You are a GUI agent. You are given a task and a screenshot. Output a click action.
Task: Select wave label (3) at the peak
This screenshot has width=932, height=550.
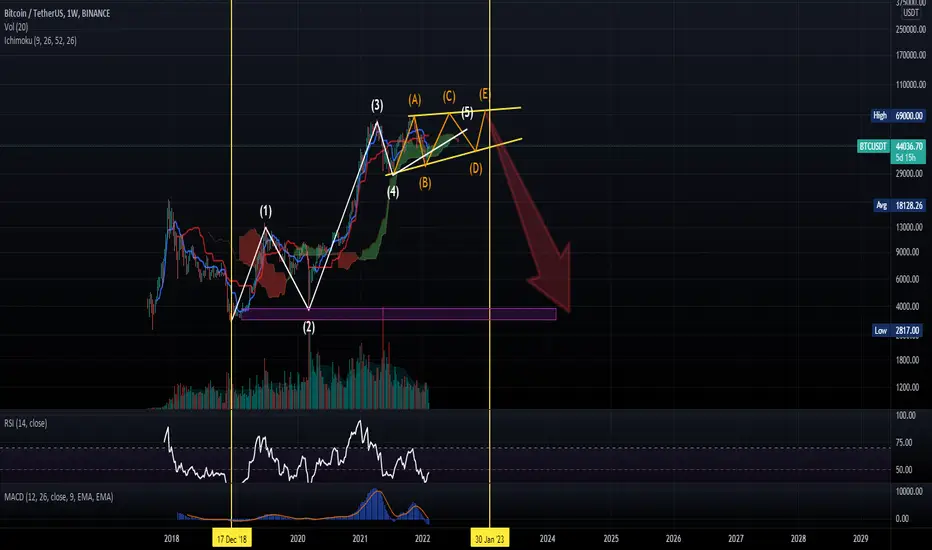point(377,106)
